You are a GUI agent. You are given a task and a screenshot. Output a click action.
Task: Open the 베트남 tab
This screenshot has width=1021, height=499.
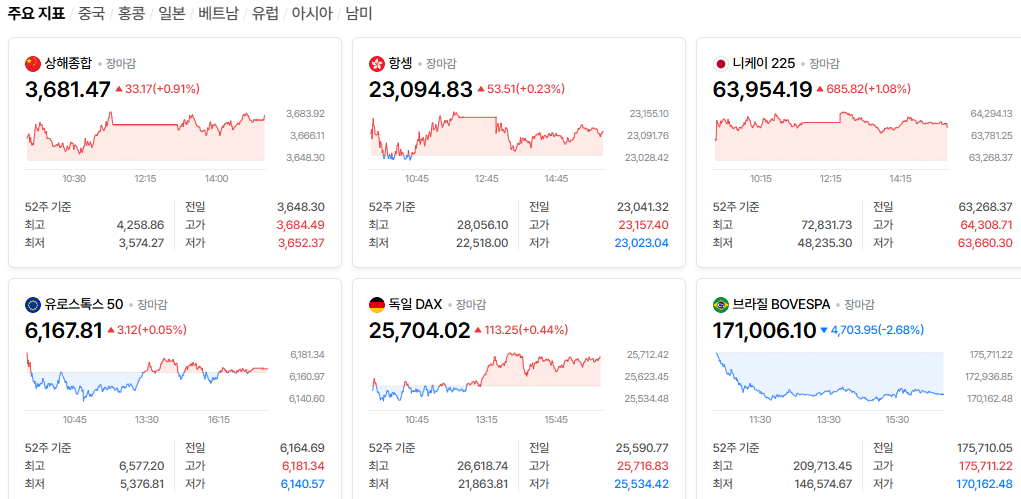coord(217,14)
